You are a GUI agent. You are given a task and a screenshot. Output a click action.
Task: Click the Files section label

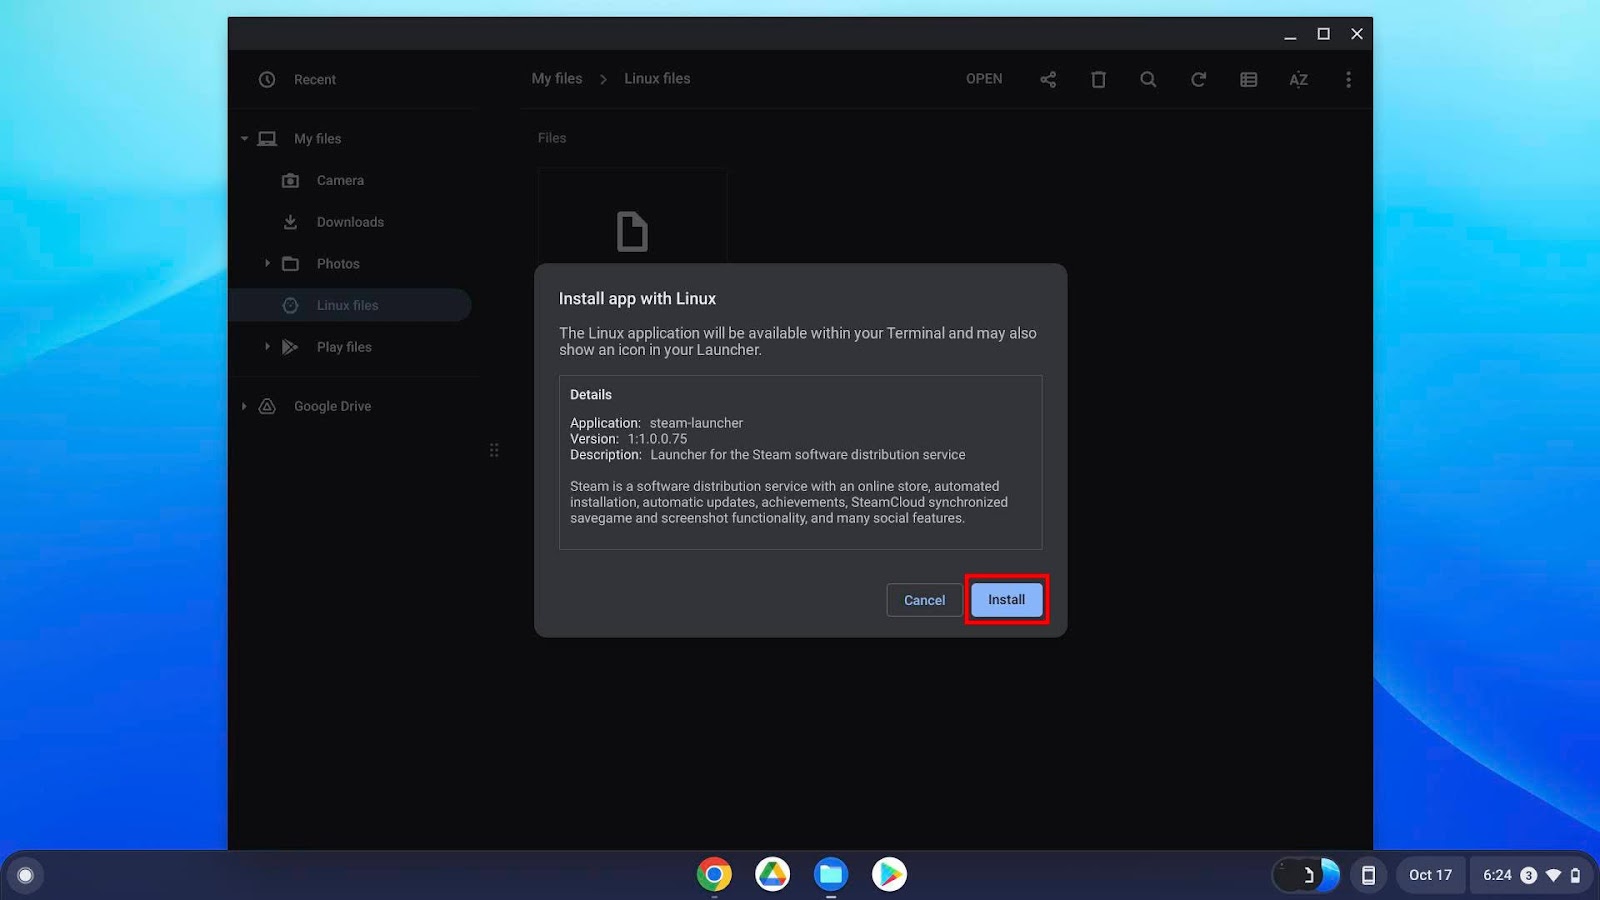552,138
